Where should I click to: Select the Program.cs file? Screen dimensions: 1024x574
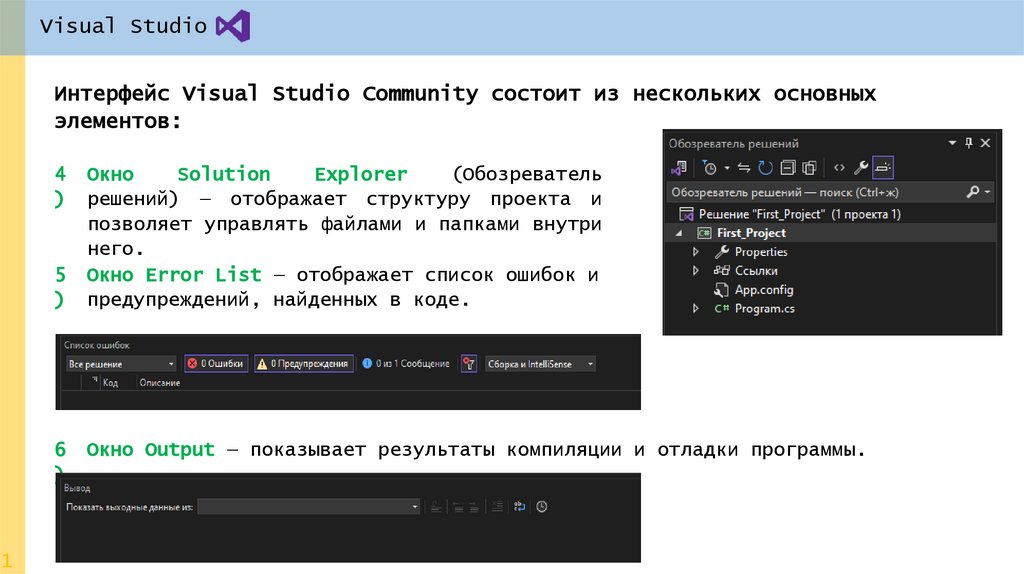coord(765,309)
